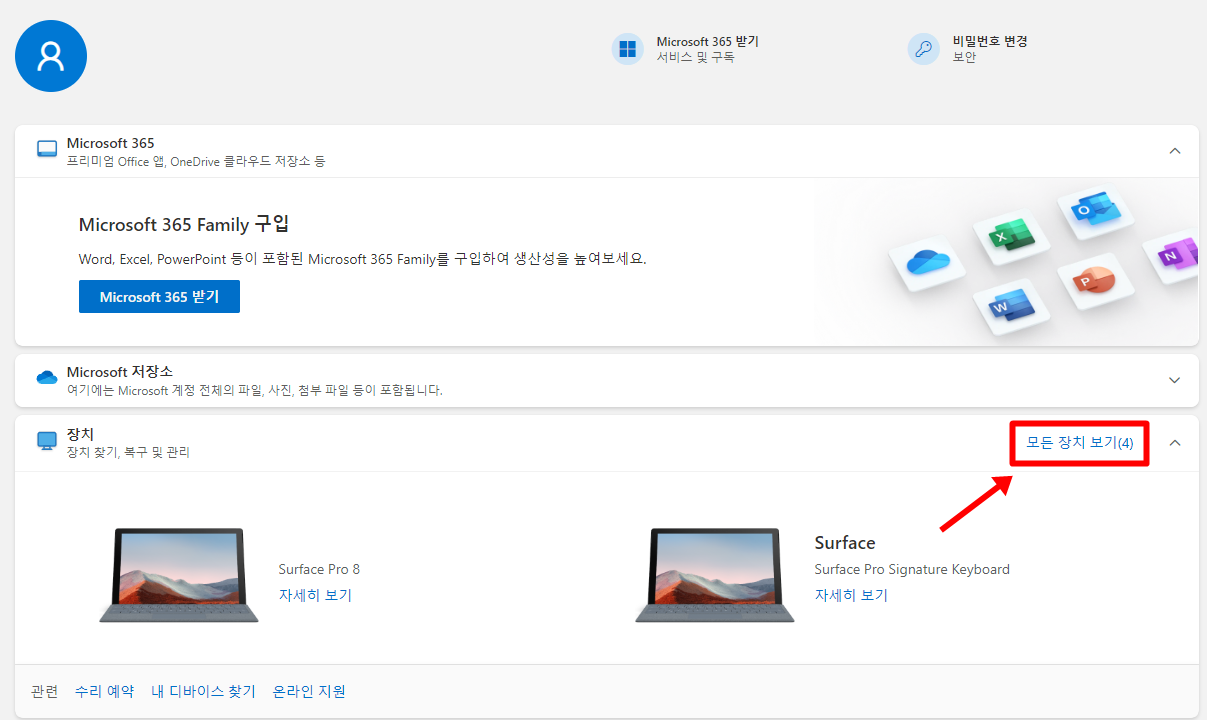Collapse the 장치 section chevron
The width and height of the screenshot is (1207, 720).
[x=1175, y=443]
